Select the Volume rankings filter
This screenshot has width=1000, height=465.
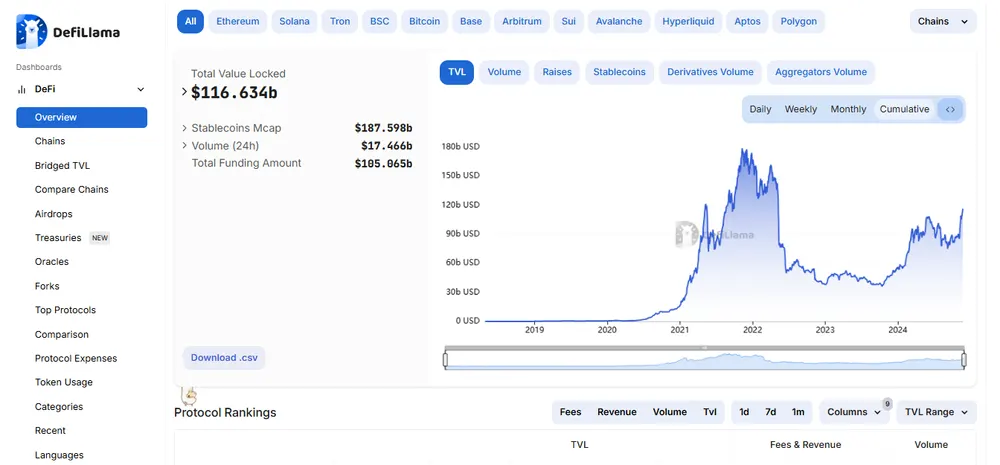670,412
